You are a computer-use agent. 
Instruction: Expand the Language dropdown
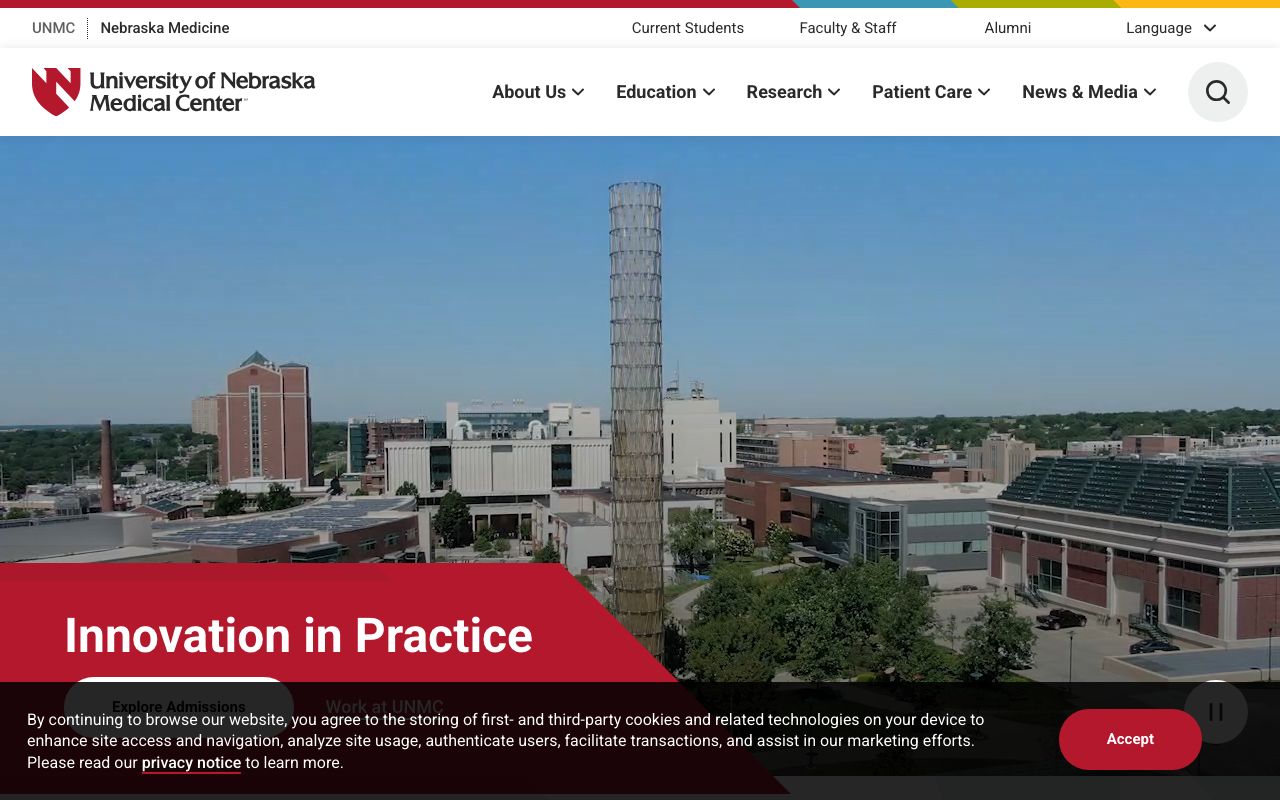[x=1170, y=28]
